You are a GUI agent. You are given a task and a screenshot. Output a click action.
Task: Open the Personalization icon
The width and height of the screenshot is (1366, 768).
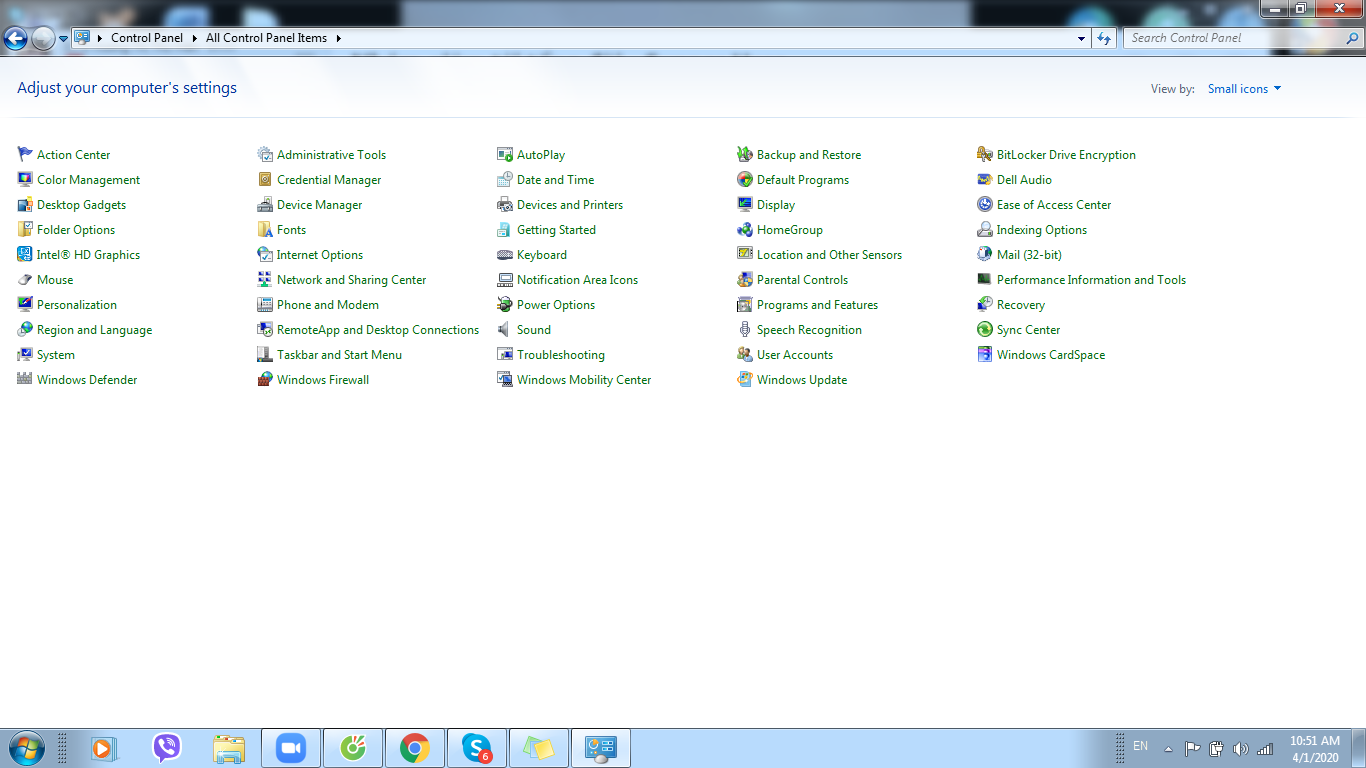coord(25,304)
